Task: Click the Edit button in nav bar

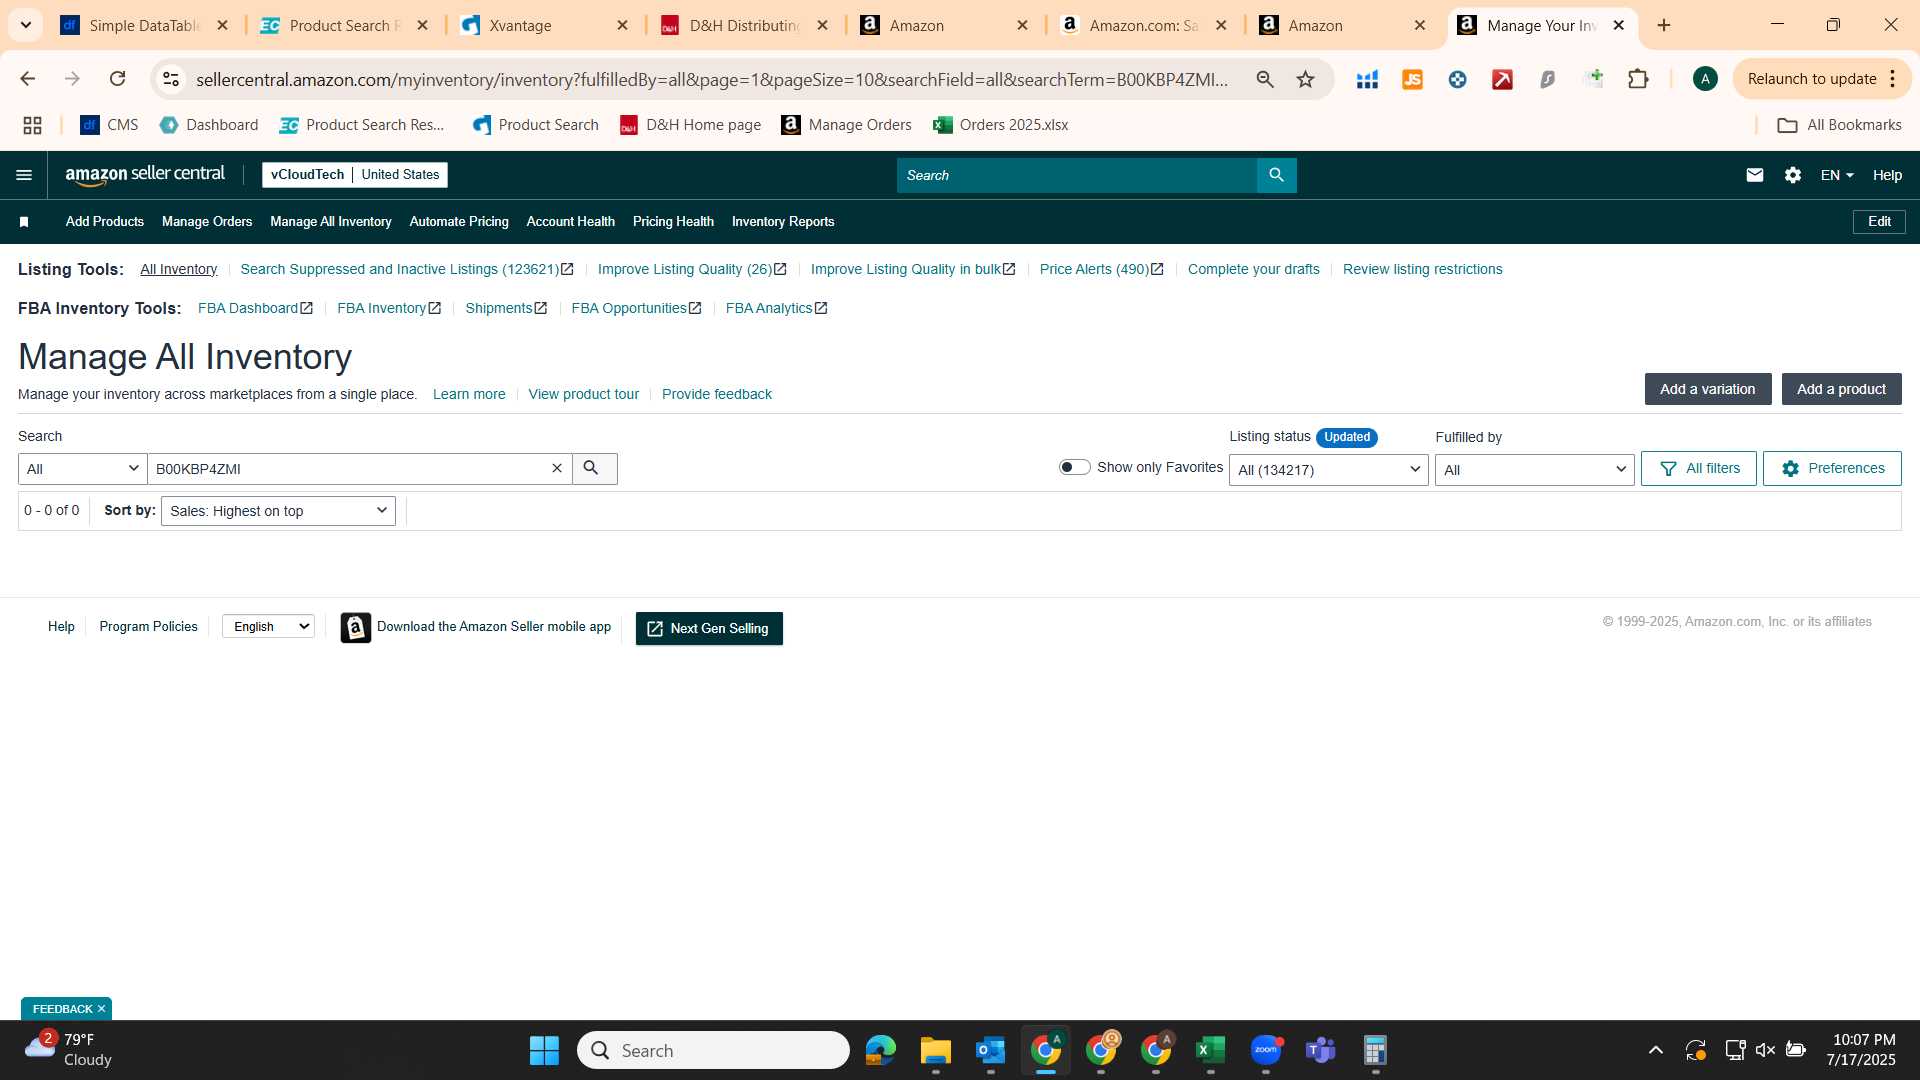Action: pos(1879,222)
